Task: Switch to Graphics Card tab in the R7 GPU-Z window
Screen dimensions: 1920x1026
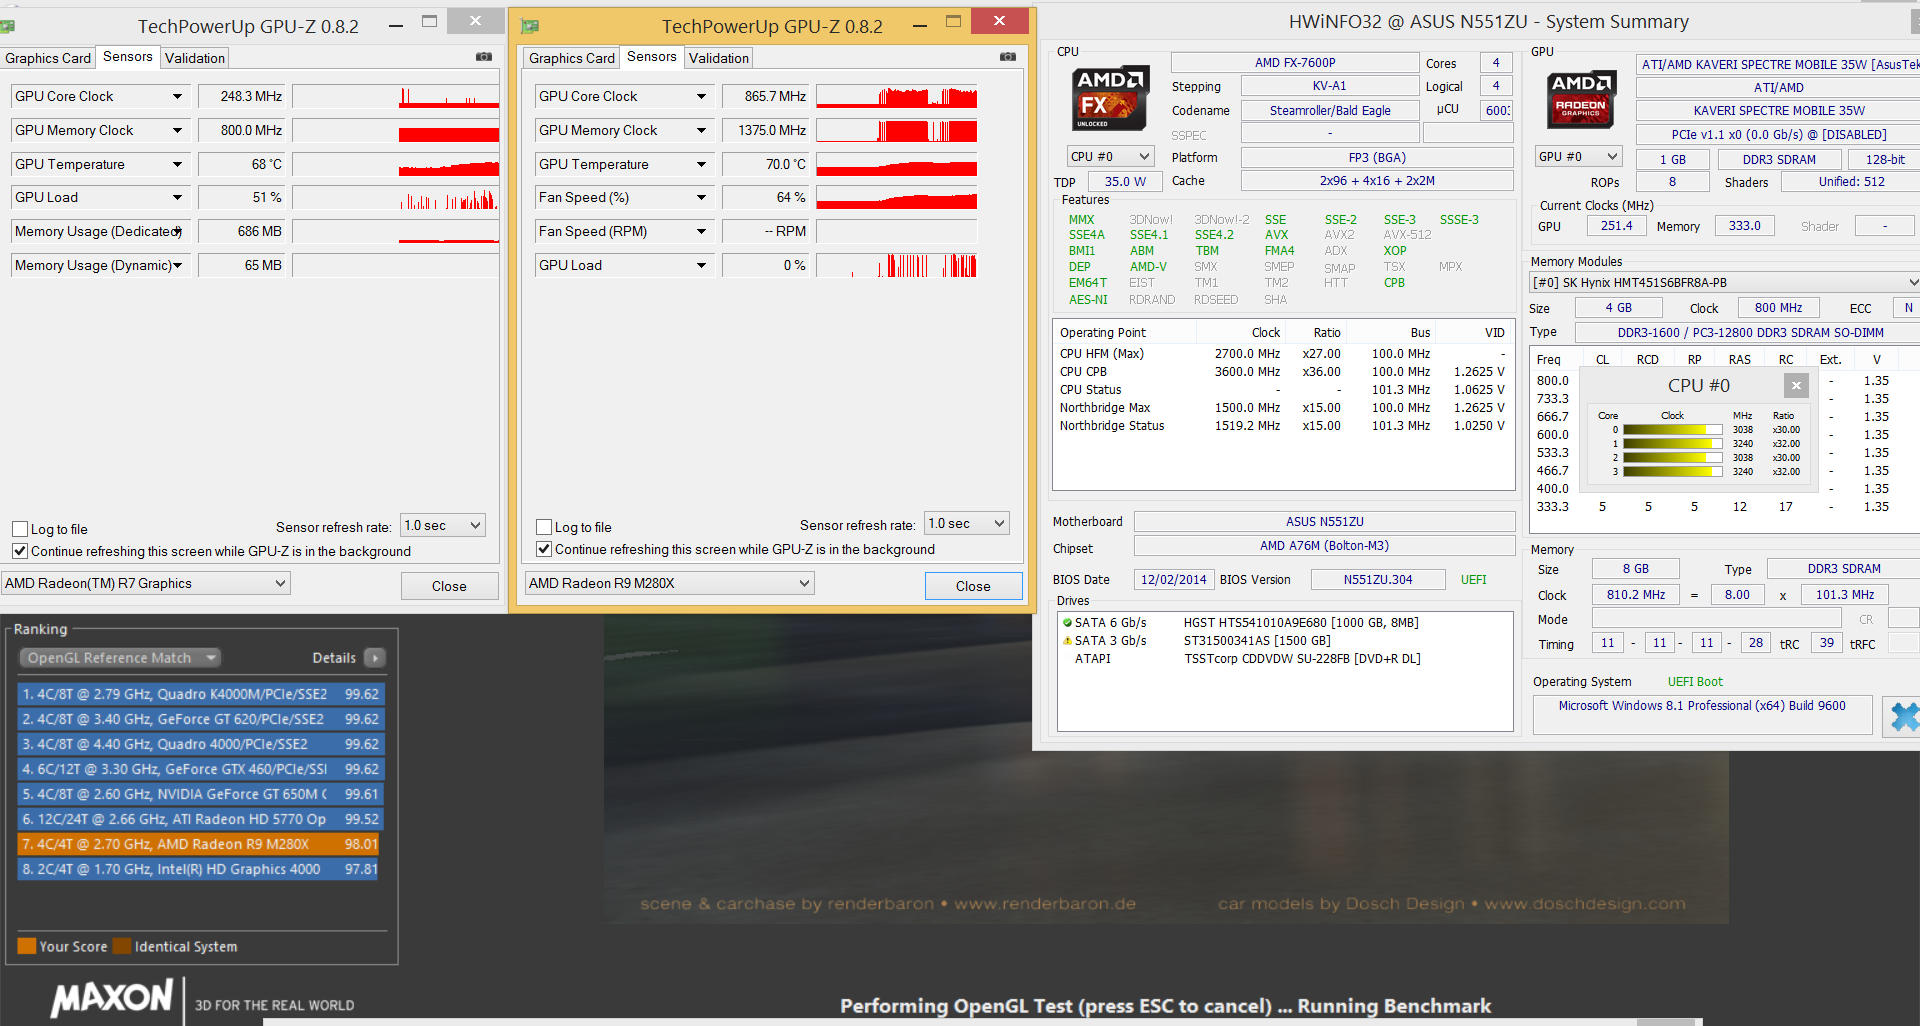Action: tap(48, 58)
